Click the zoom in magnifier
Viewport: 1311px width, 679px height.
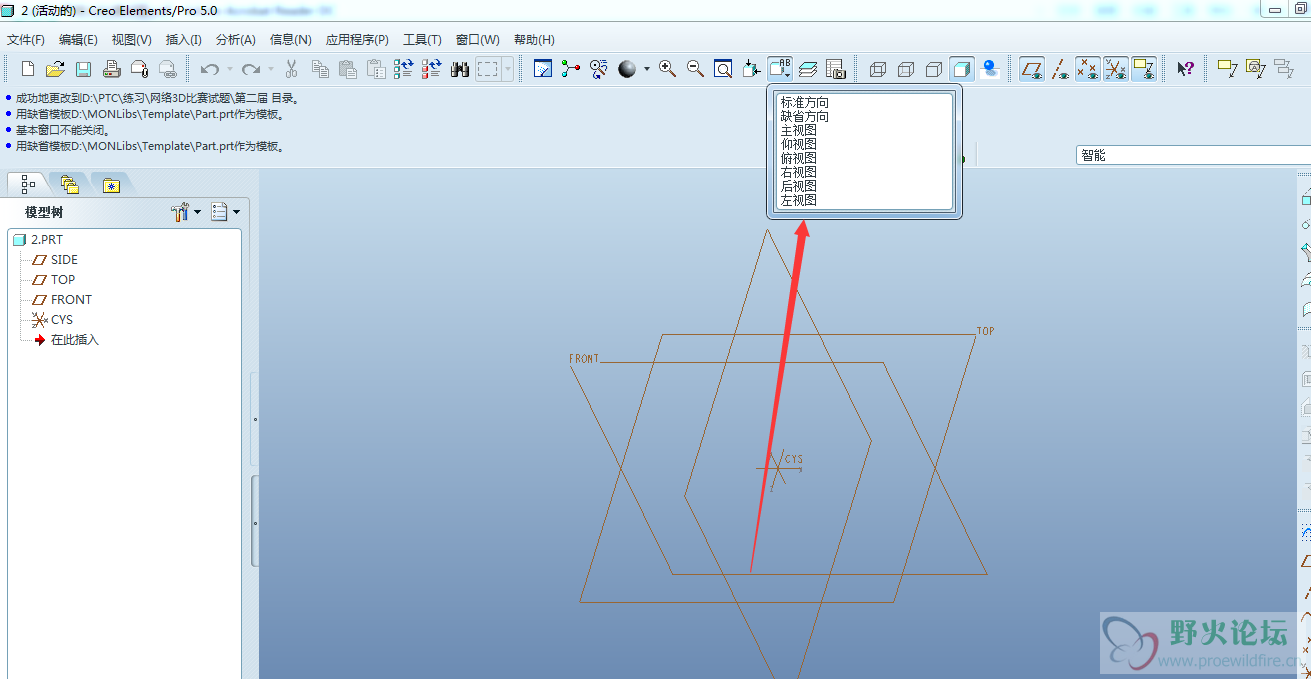[667, 69]
